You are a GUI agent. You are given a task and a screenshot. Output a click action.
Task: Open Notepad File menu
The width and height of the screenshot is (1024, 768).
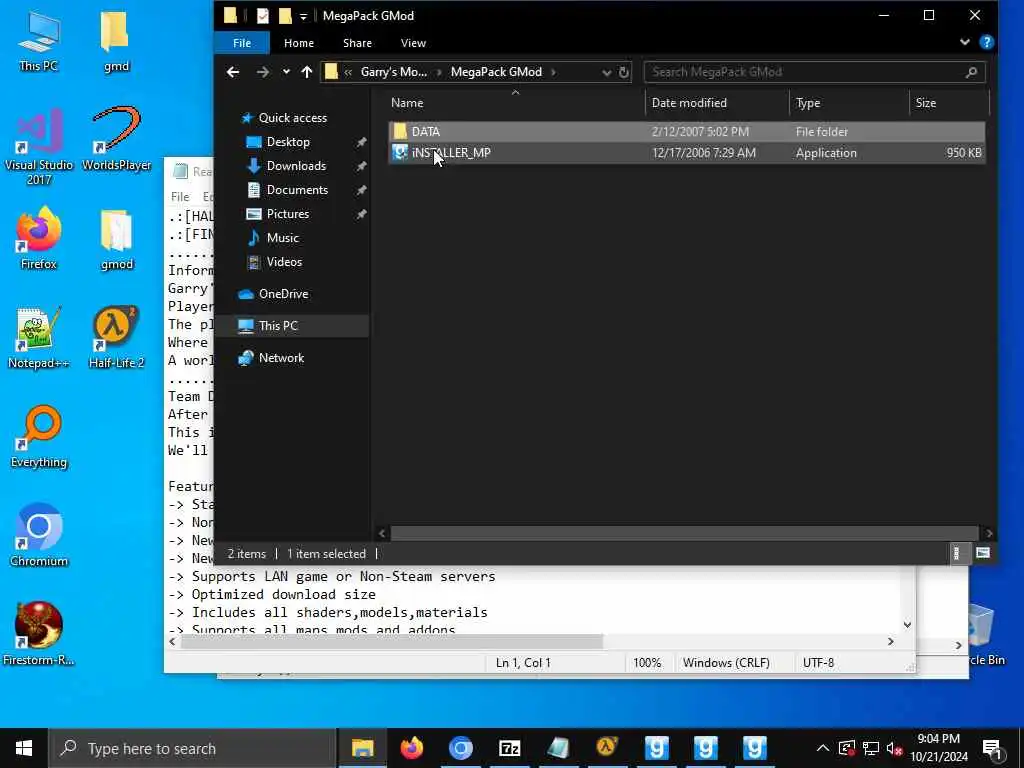[180, 197]
